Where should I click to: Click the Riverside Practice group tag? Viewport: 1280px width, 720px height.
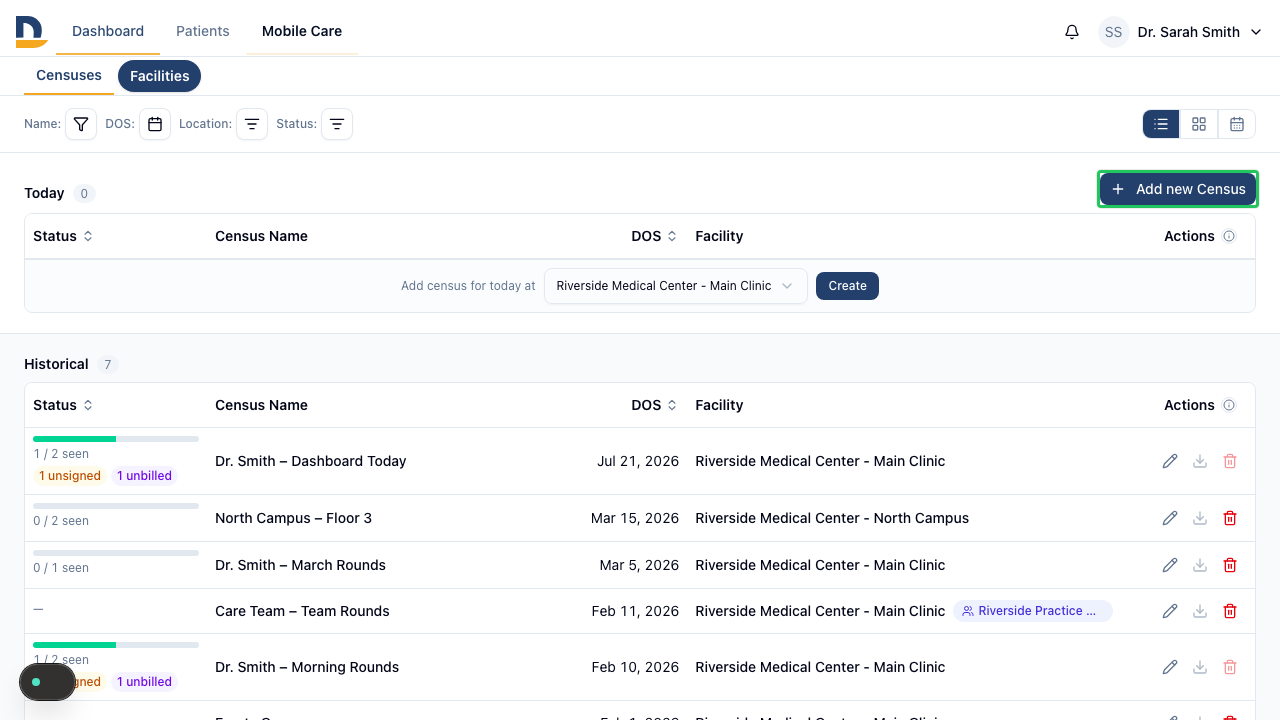[1033, 611]
